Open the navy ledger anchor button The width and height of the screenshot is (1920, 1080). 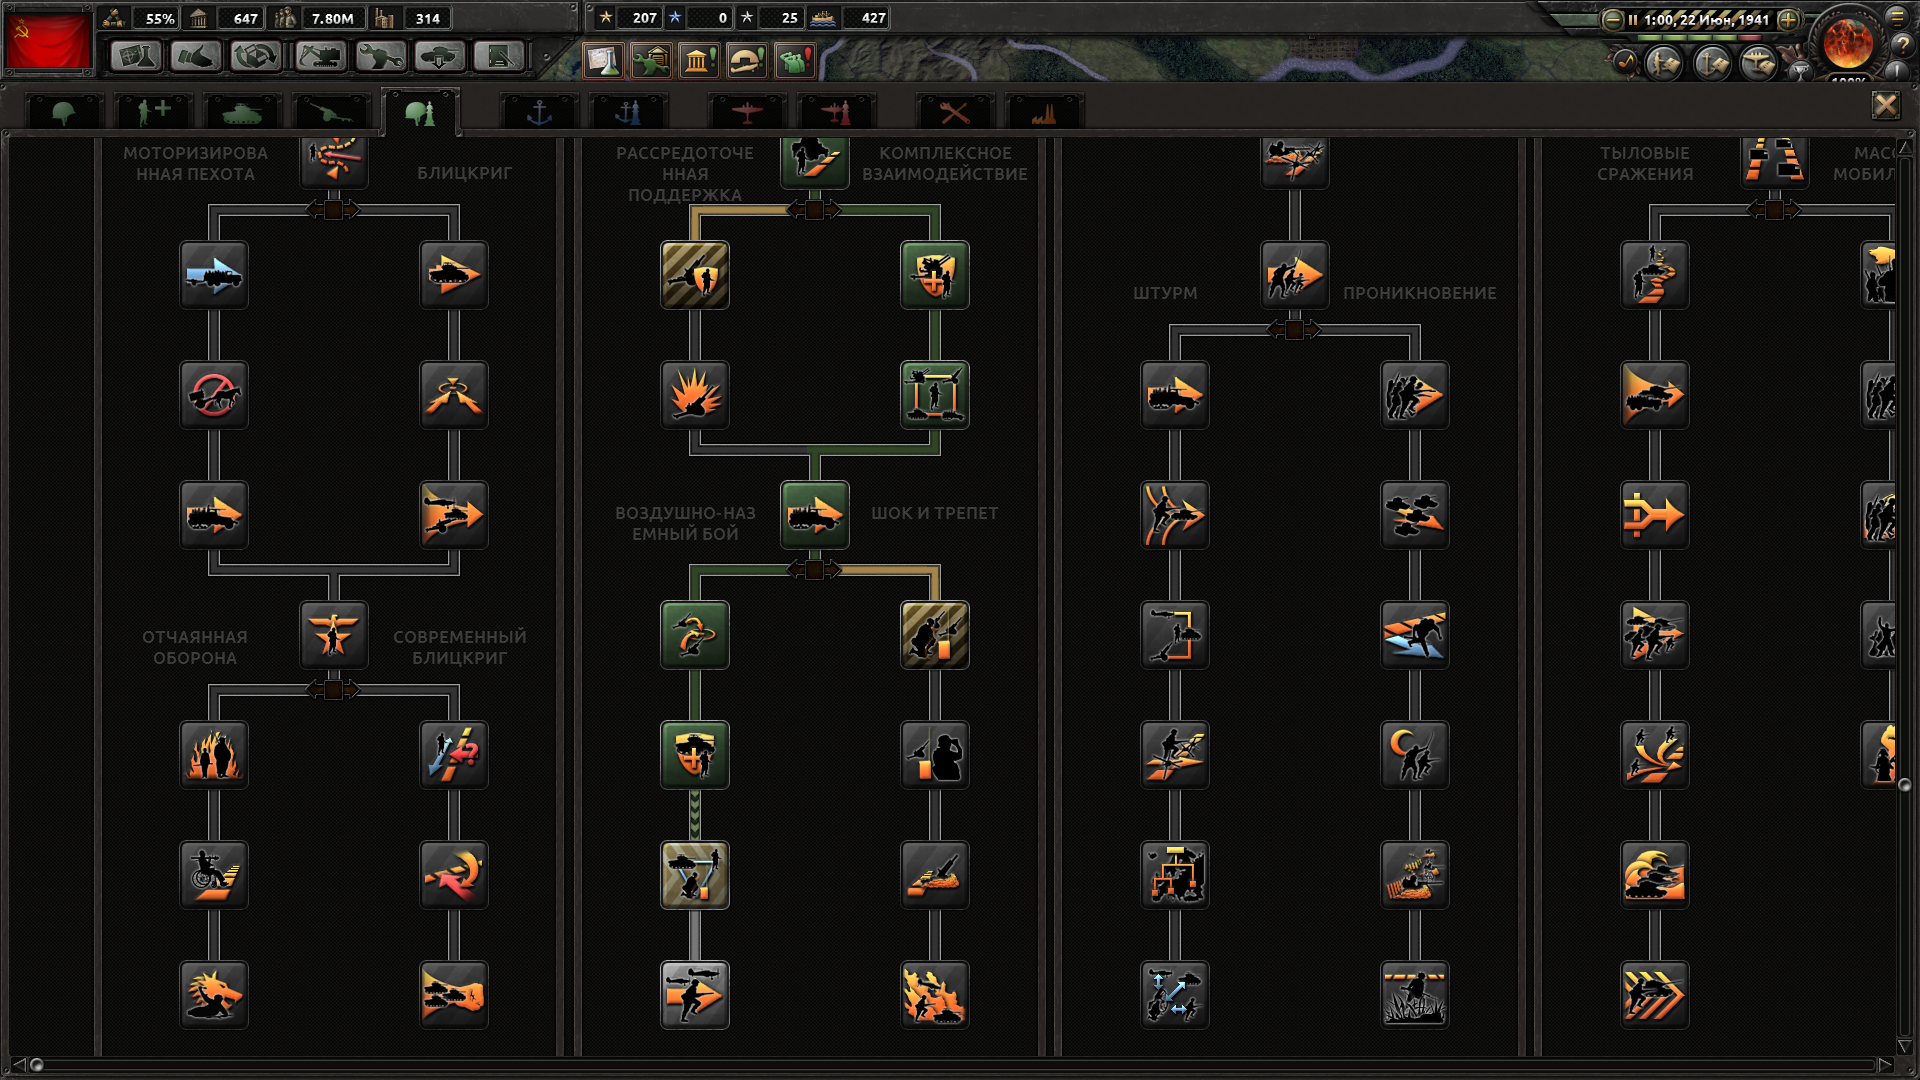(1712, 63)
